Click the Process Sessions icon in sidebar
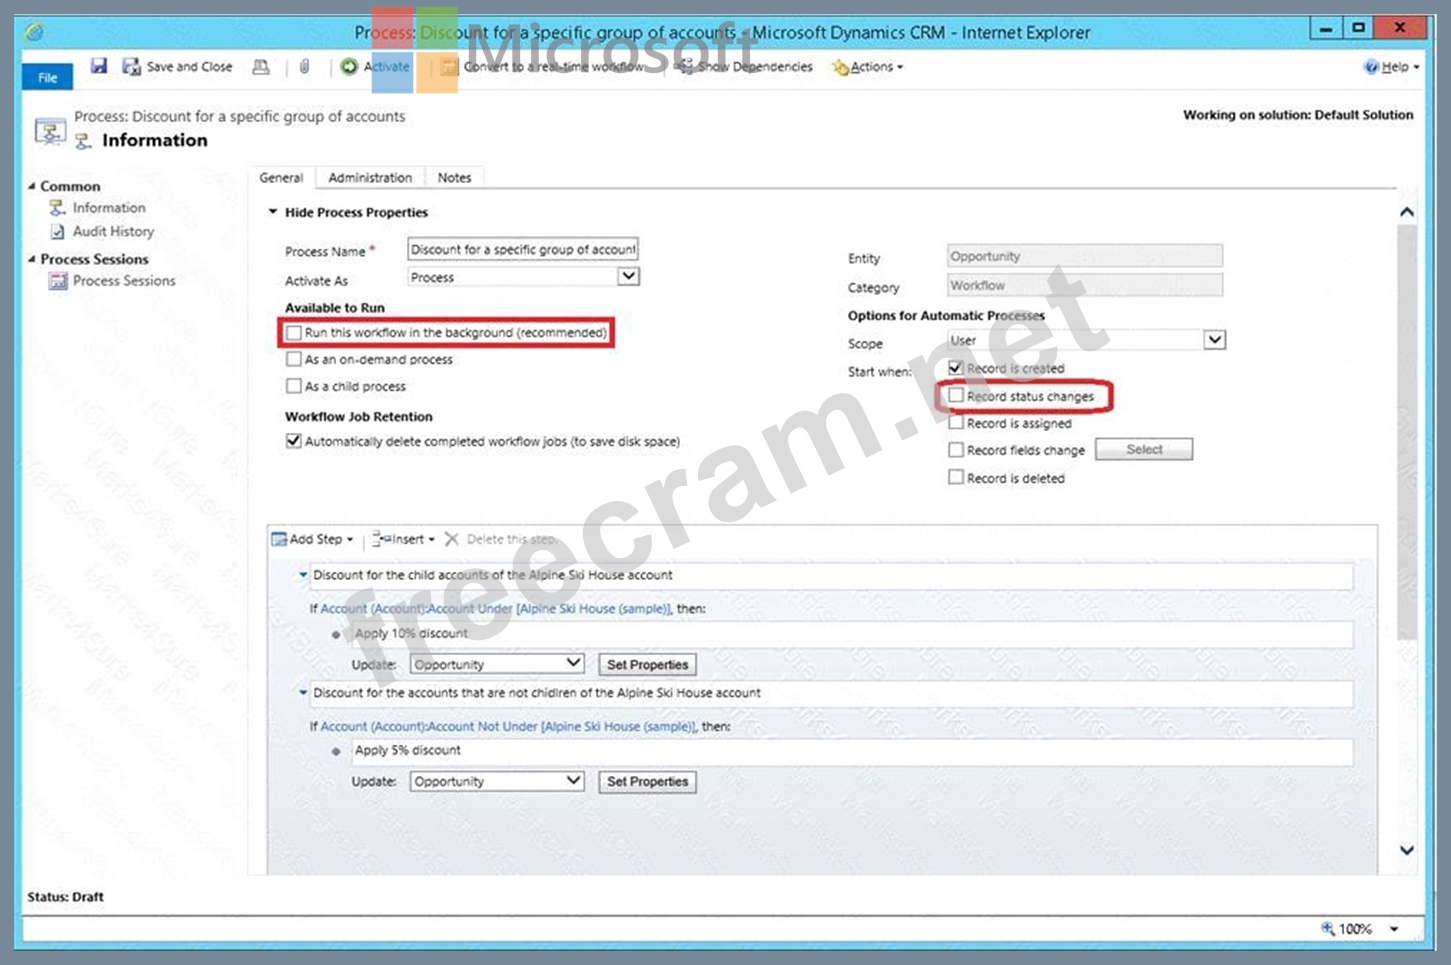This screenshot has height=965, width=1451. coord(58,281)
